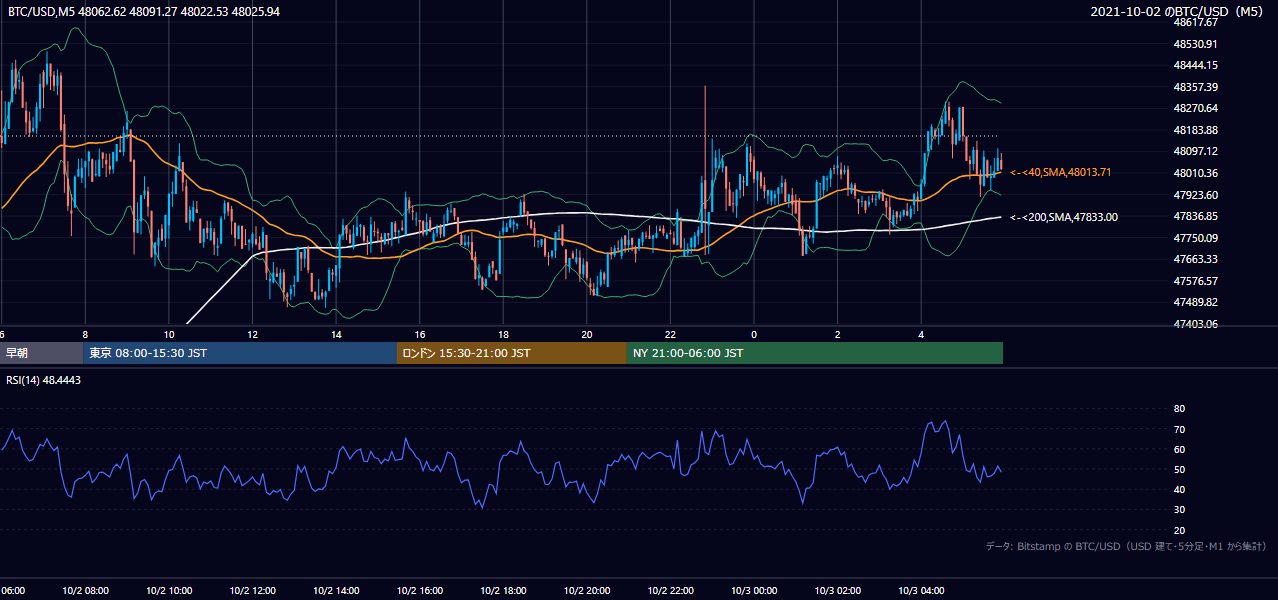
Task: Click the 10/3 00:00 time axis label
Action: [754, 590]
